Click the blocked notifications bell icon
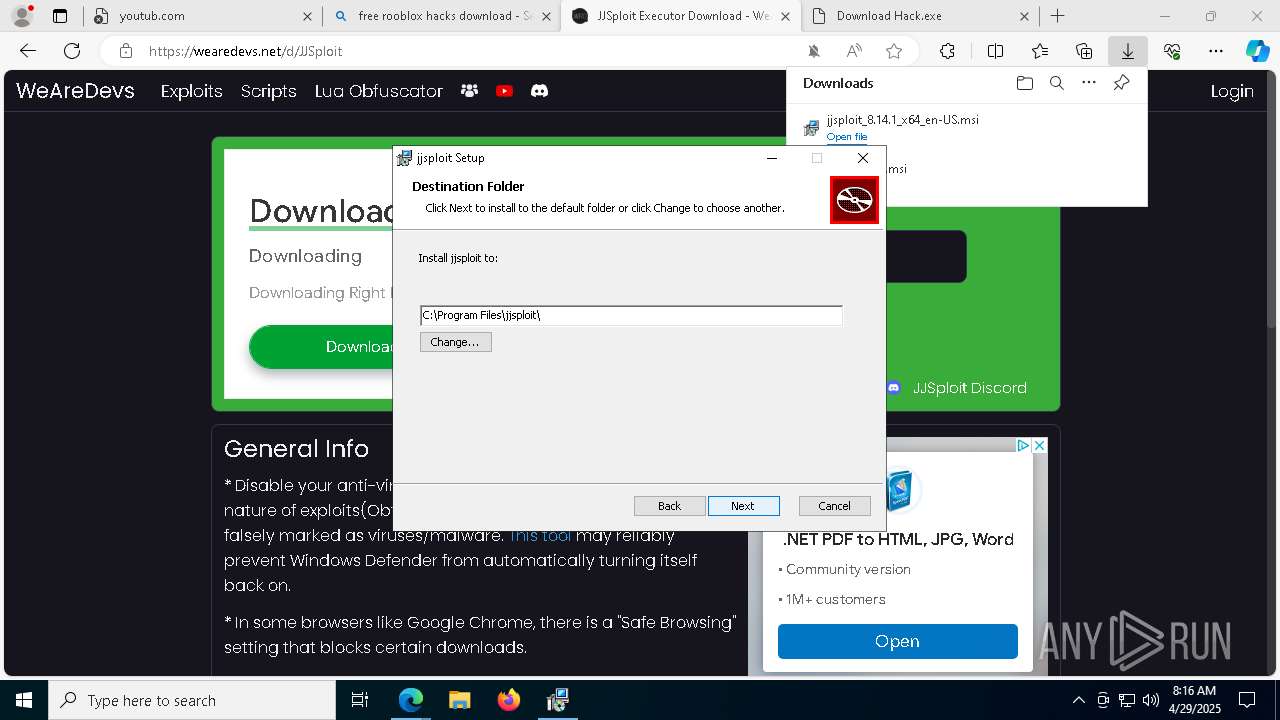Viewport: 1280px width, 720px height. pos(814,51)
